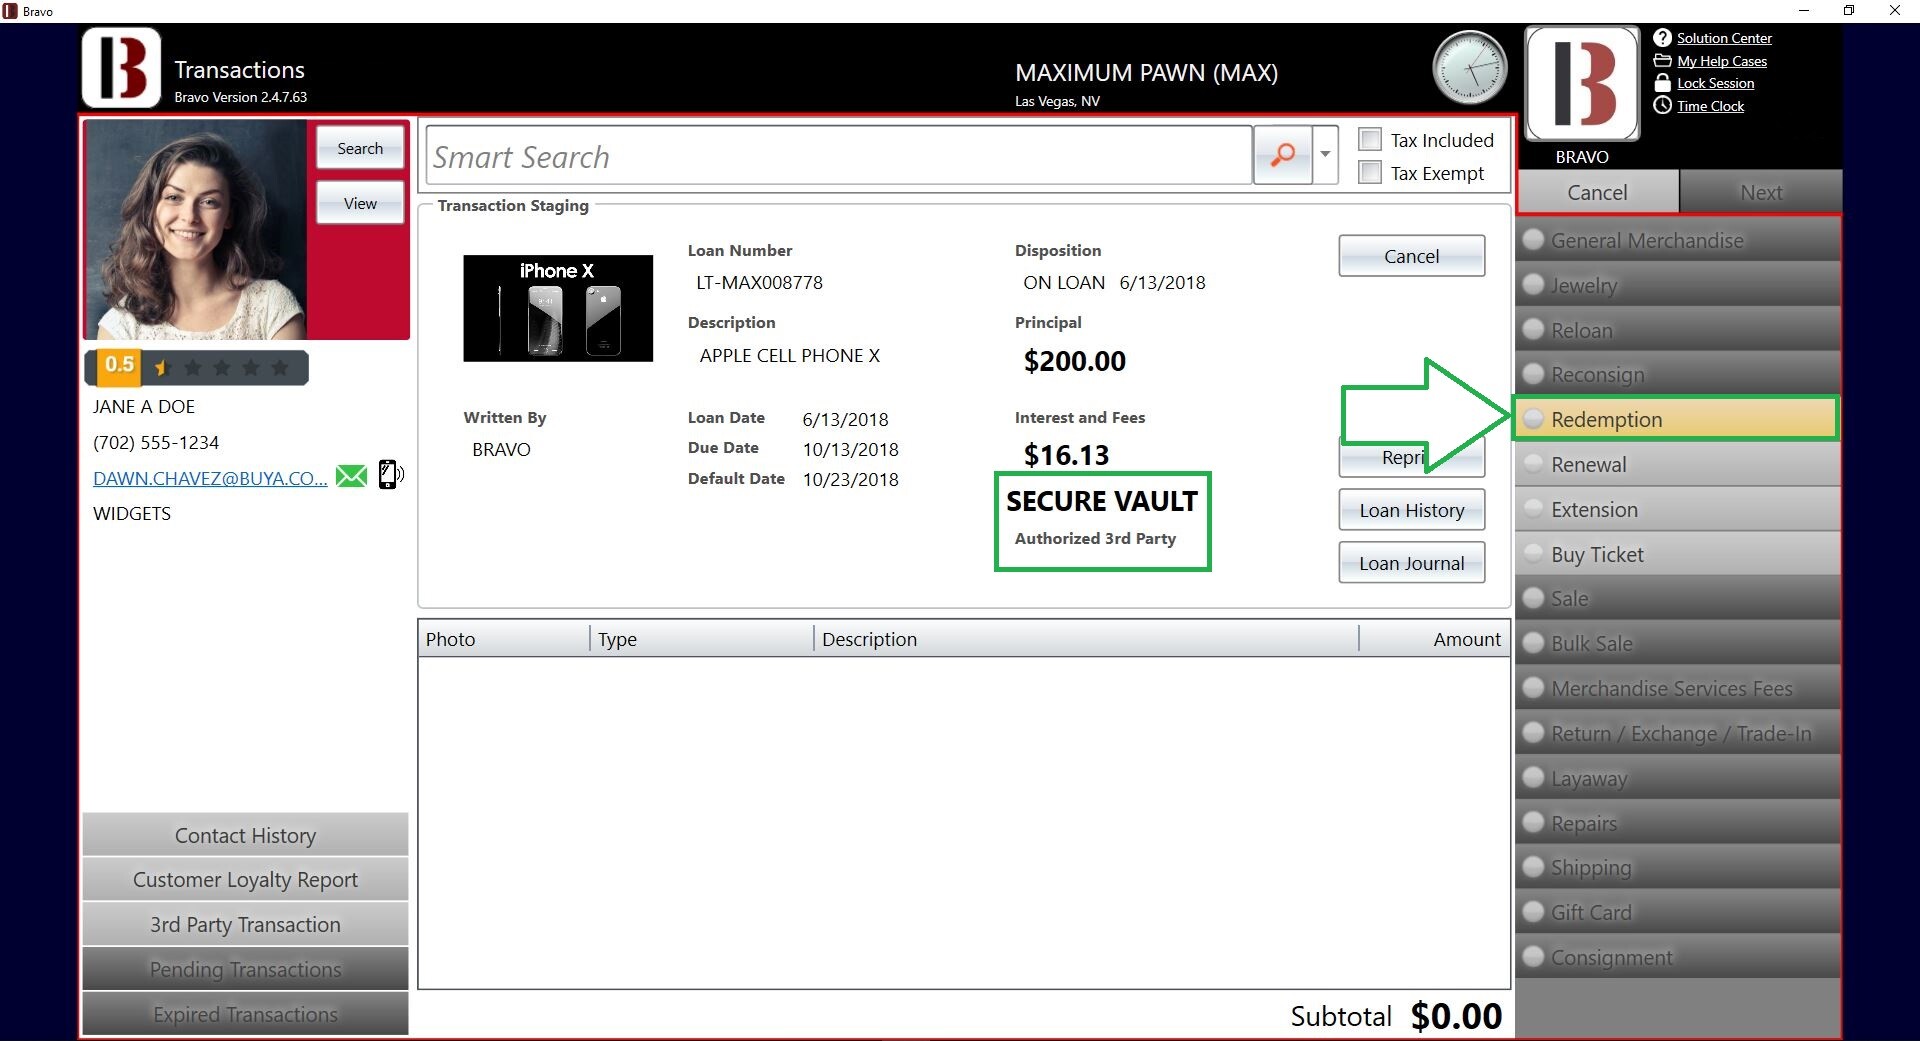Click the phone number (702) 555-1234
This screenshot has height=1041, width=1920.
click(x=156, y=442)
